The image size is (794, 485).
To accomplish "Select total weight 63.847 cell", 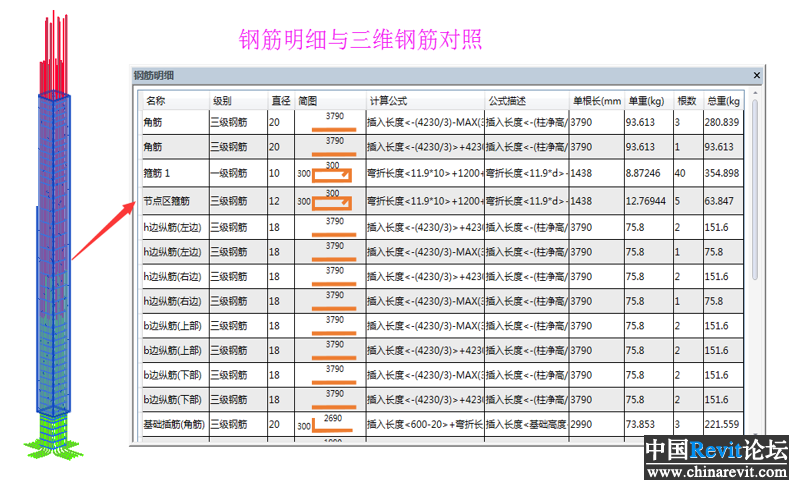I will tap(723, 201).
